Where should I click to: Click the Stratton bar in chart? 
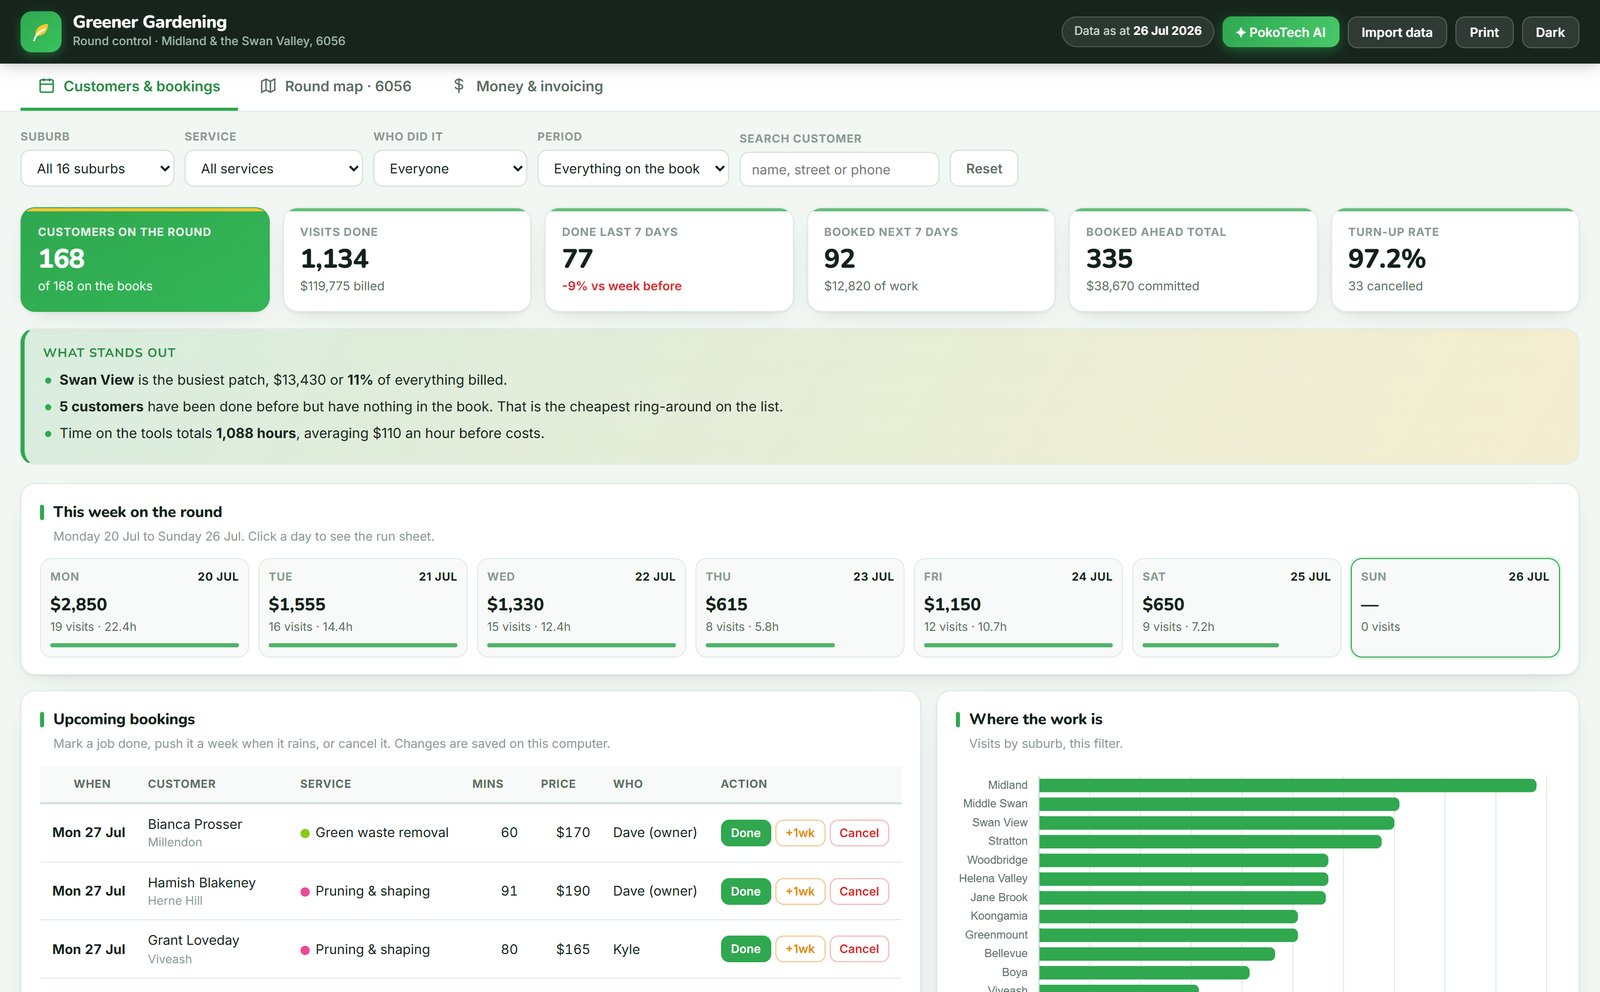click(1211, 841)
